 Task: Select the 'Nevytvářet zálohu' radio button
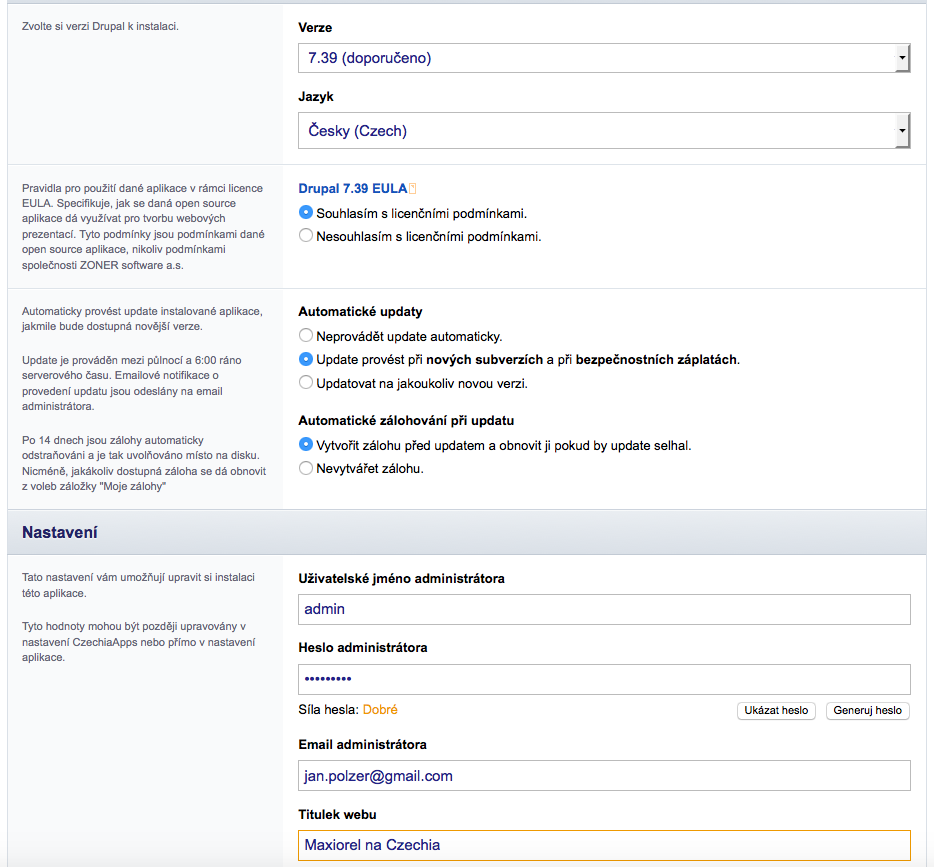click(306, 468)
